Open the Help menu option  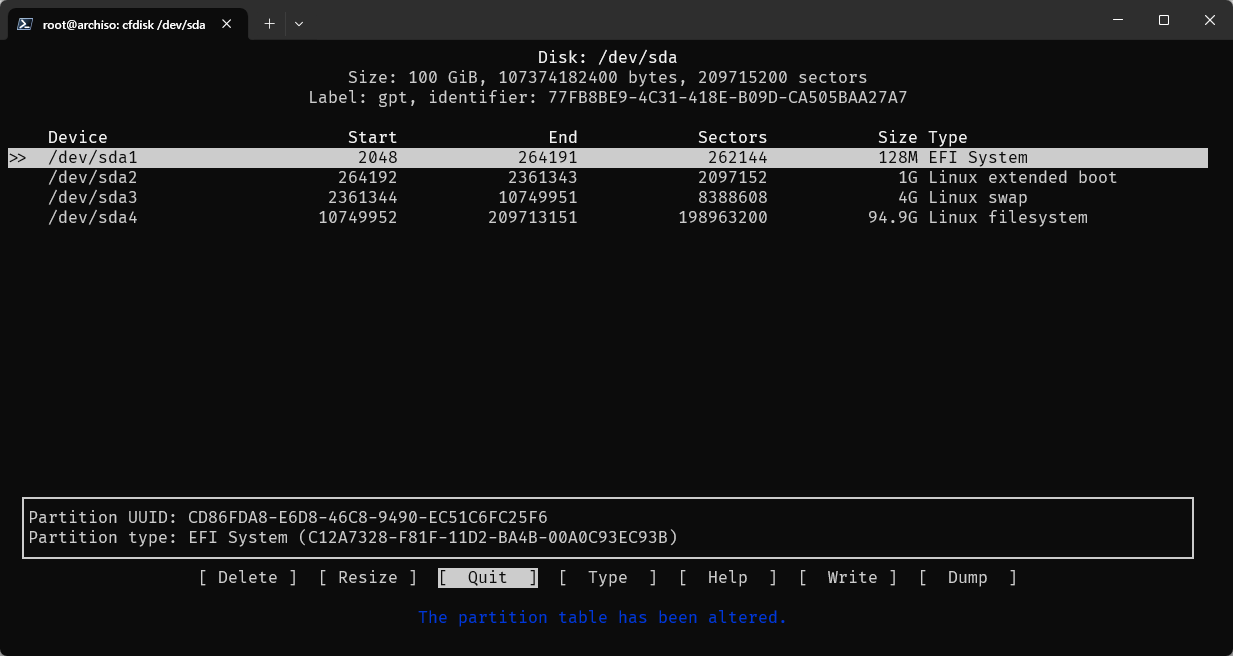(727, 578)
